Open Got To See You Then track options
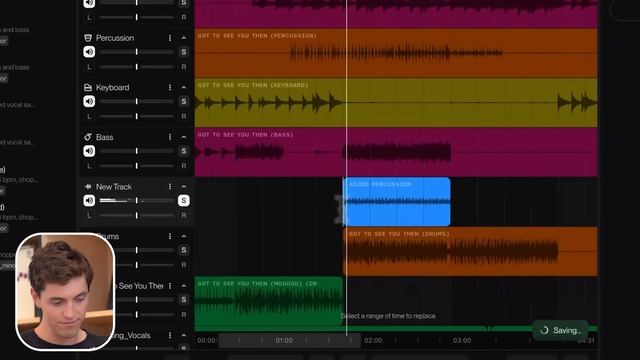The height and width of the screenshot is (360, 640). [170, 286]
